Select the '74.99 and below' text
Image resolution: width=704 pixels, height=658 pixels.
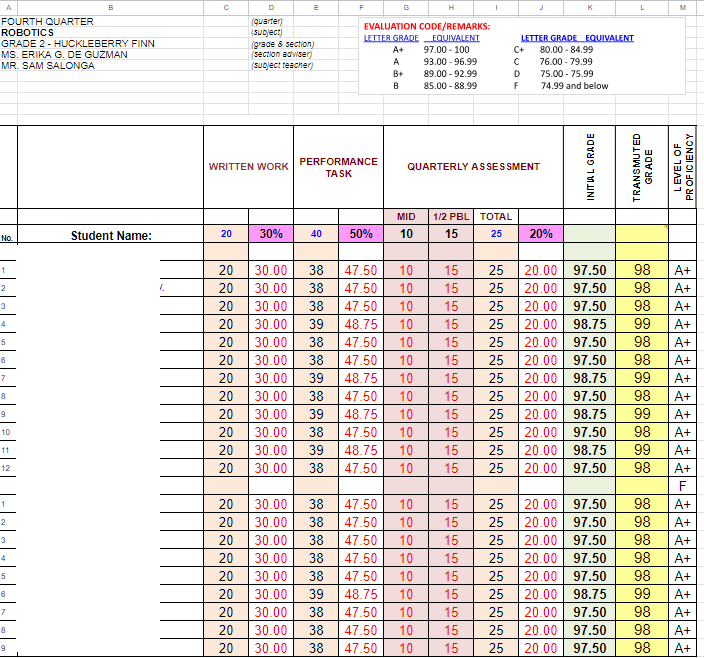click(574, 86)
